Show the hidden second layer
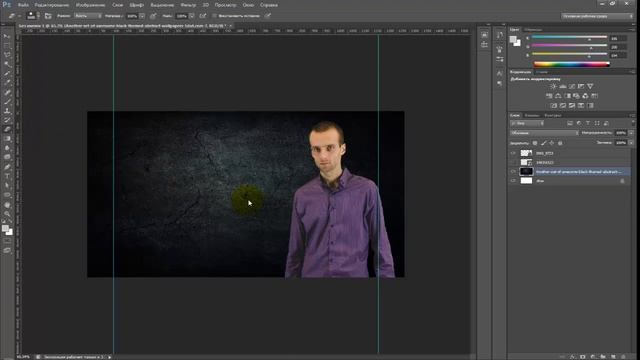This screenshot has width=640, height=360. coord(513,162)
